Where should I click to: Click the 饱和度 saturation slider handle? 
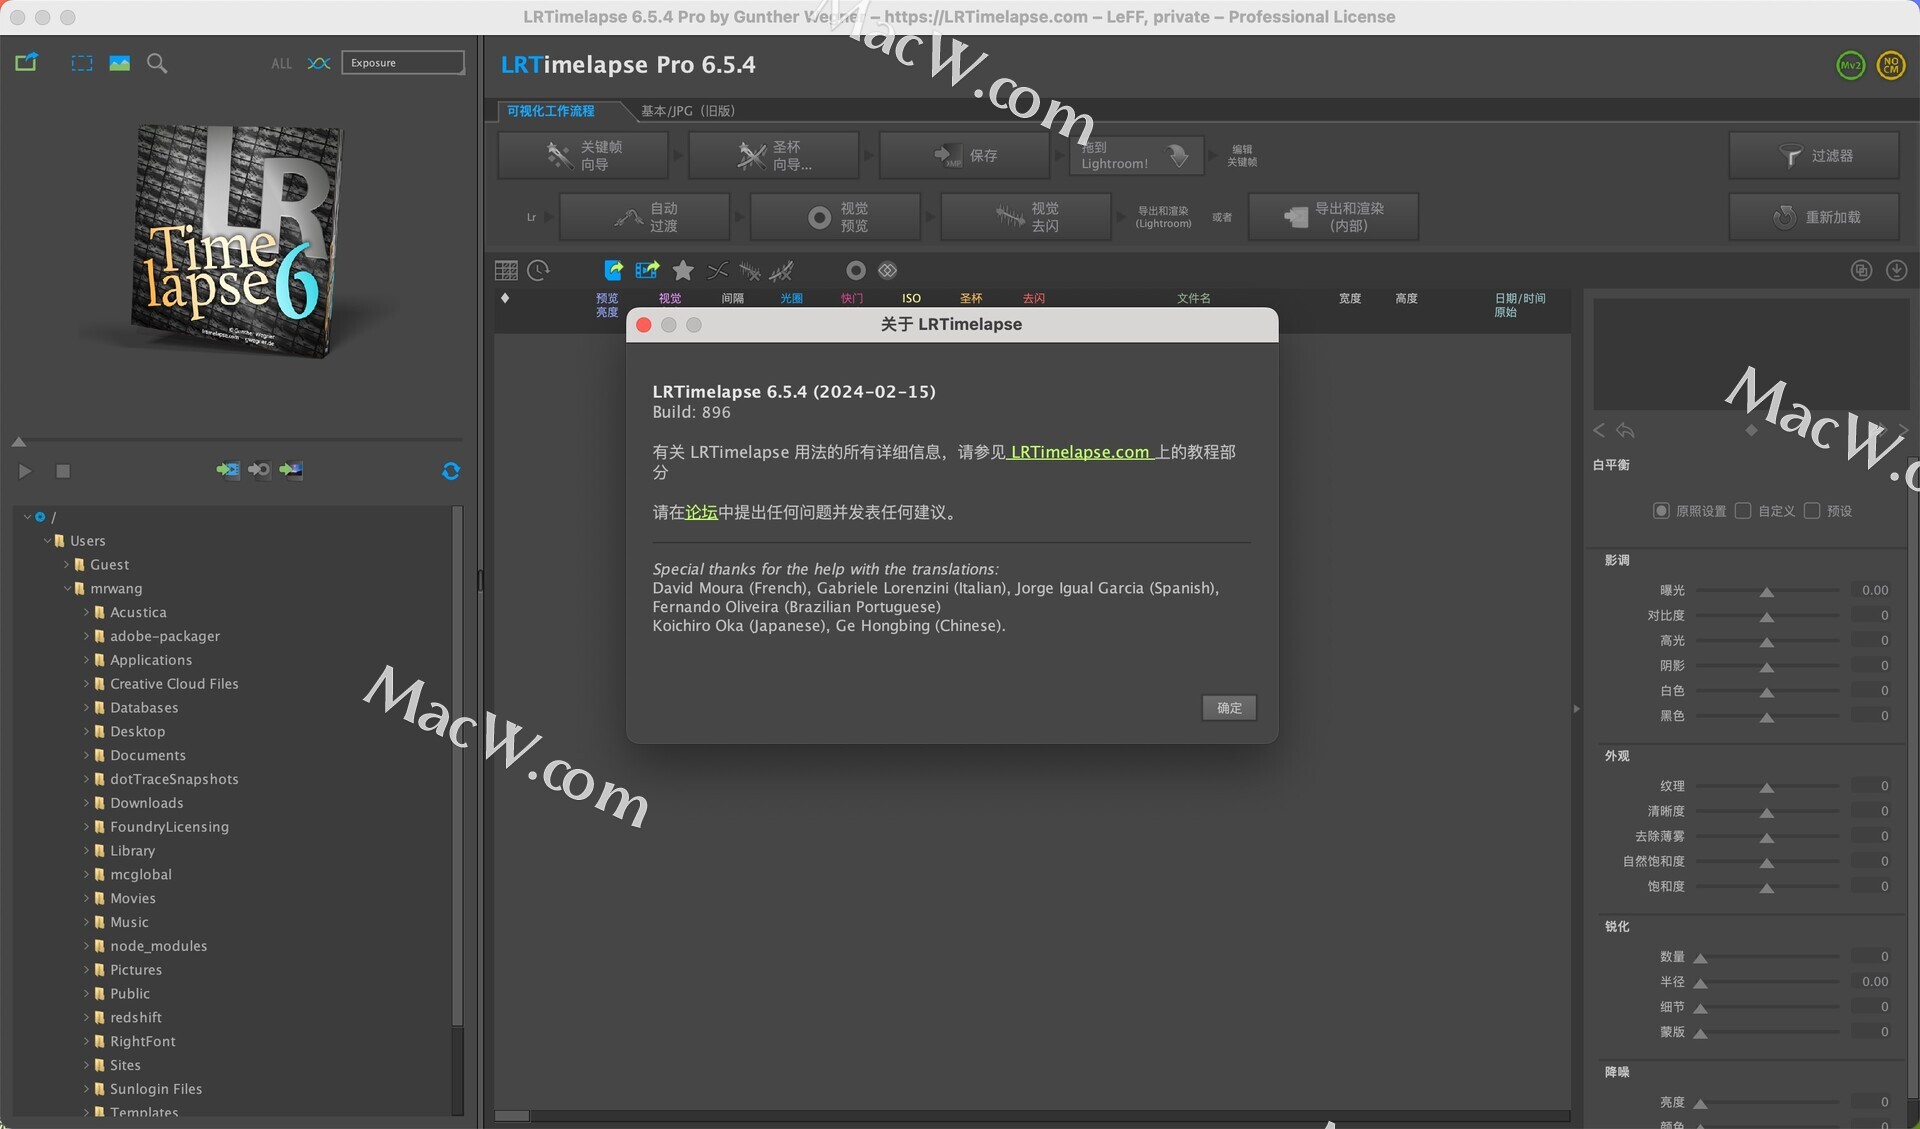tap(1767, 888)
